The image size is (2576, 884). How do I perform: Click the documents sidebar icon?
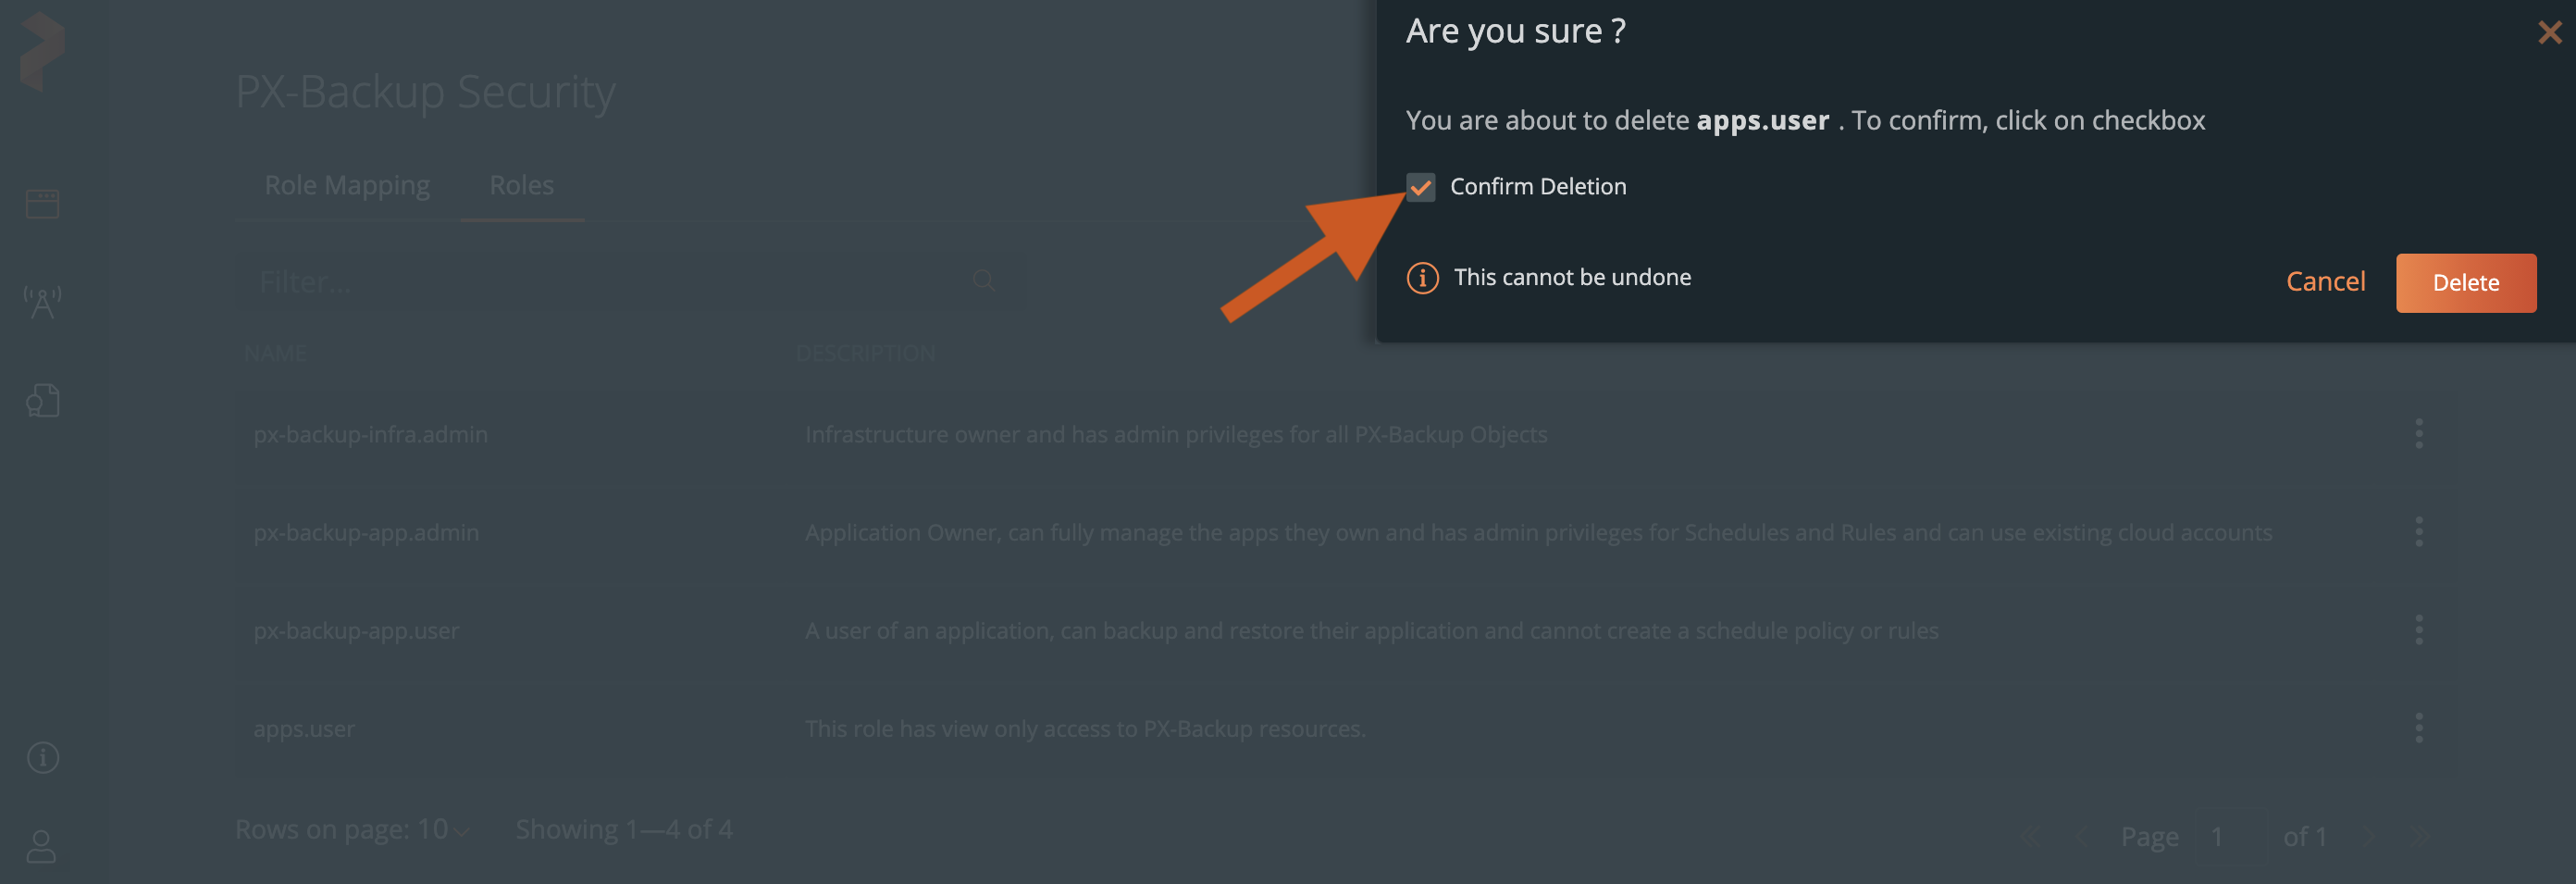pos(42,401)
